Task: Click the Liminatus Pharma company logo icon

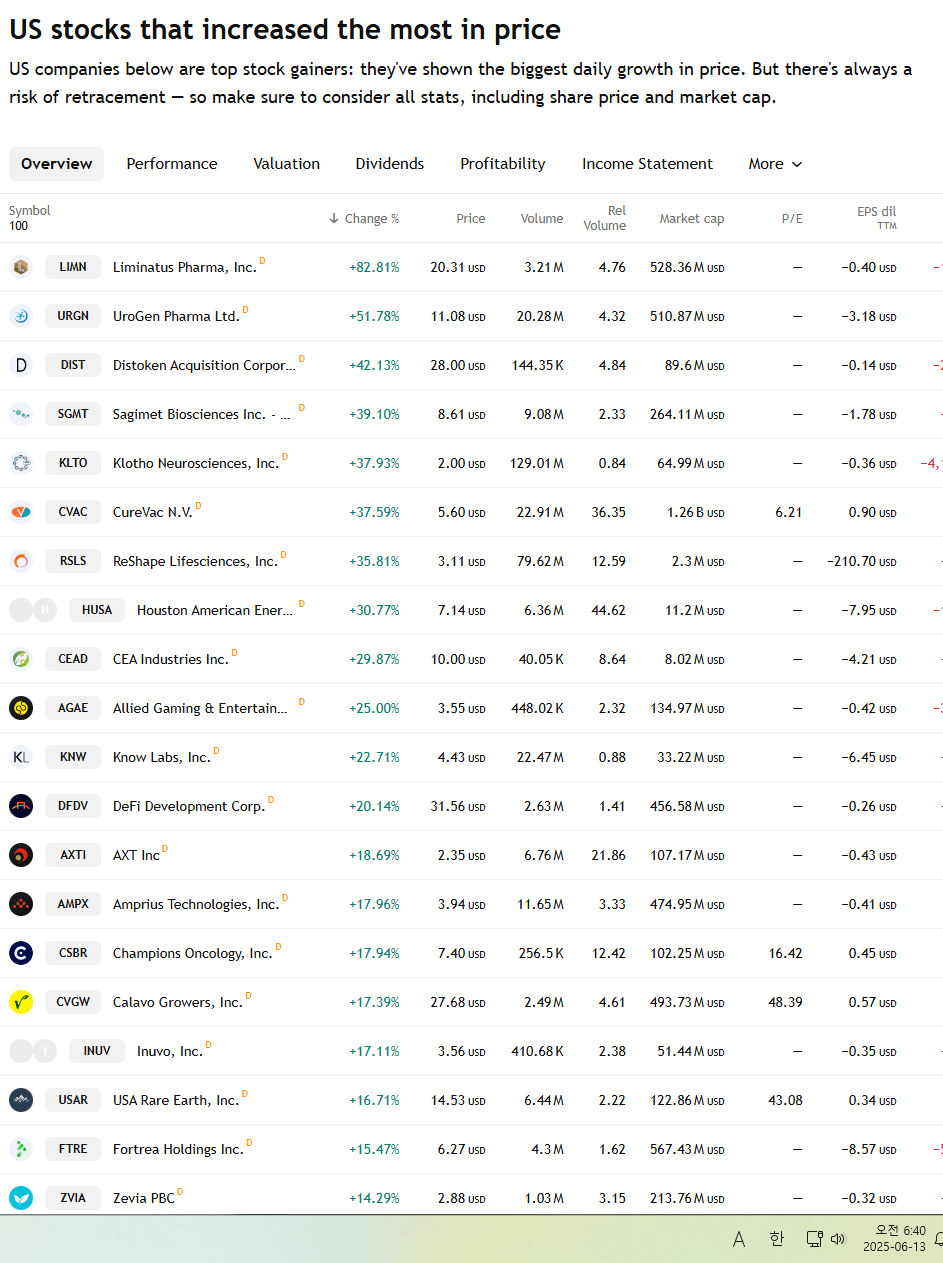Action: [21, 267]
